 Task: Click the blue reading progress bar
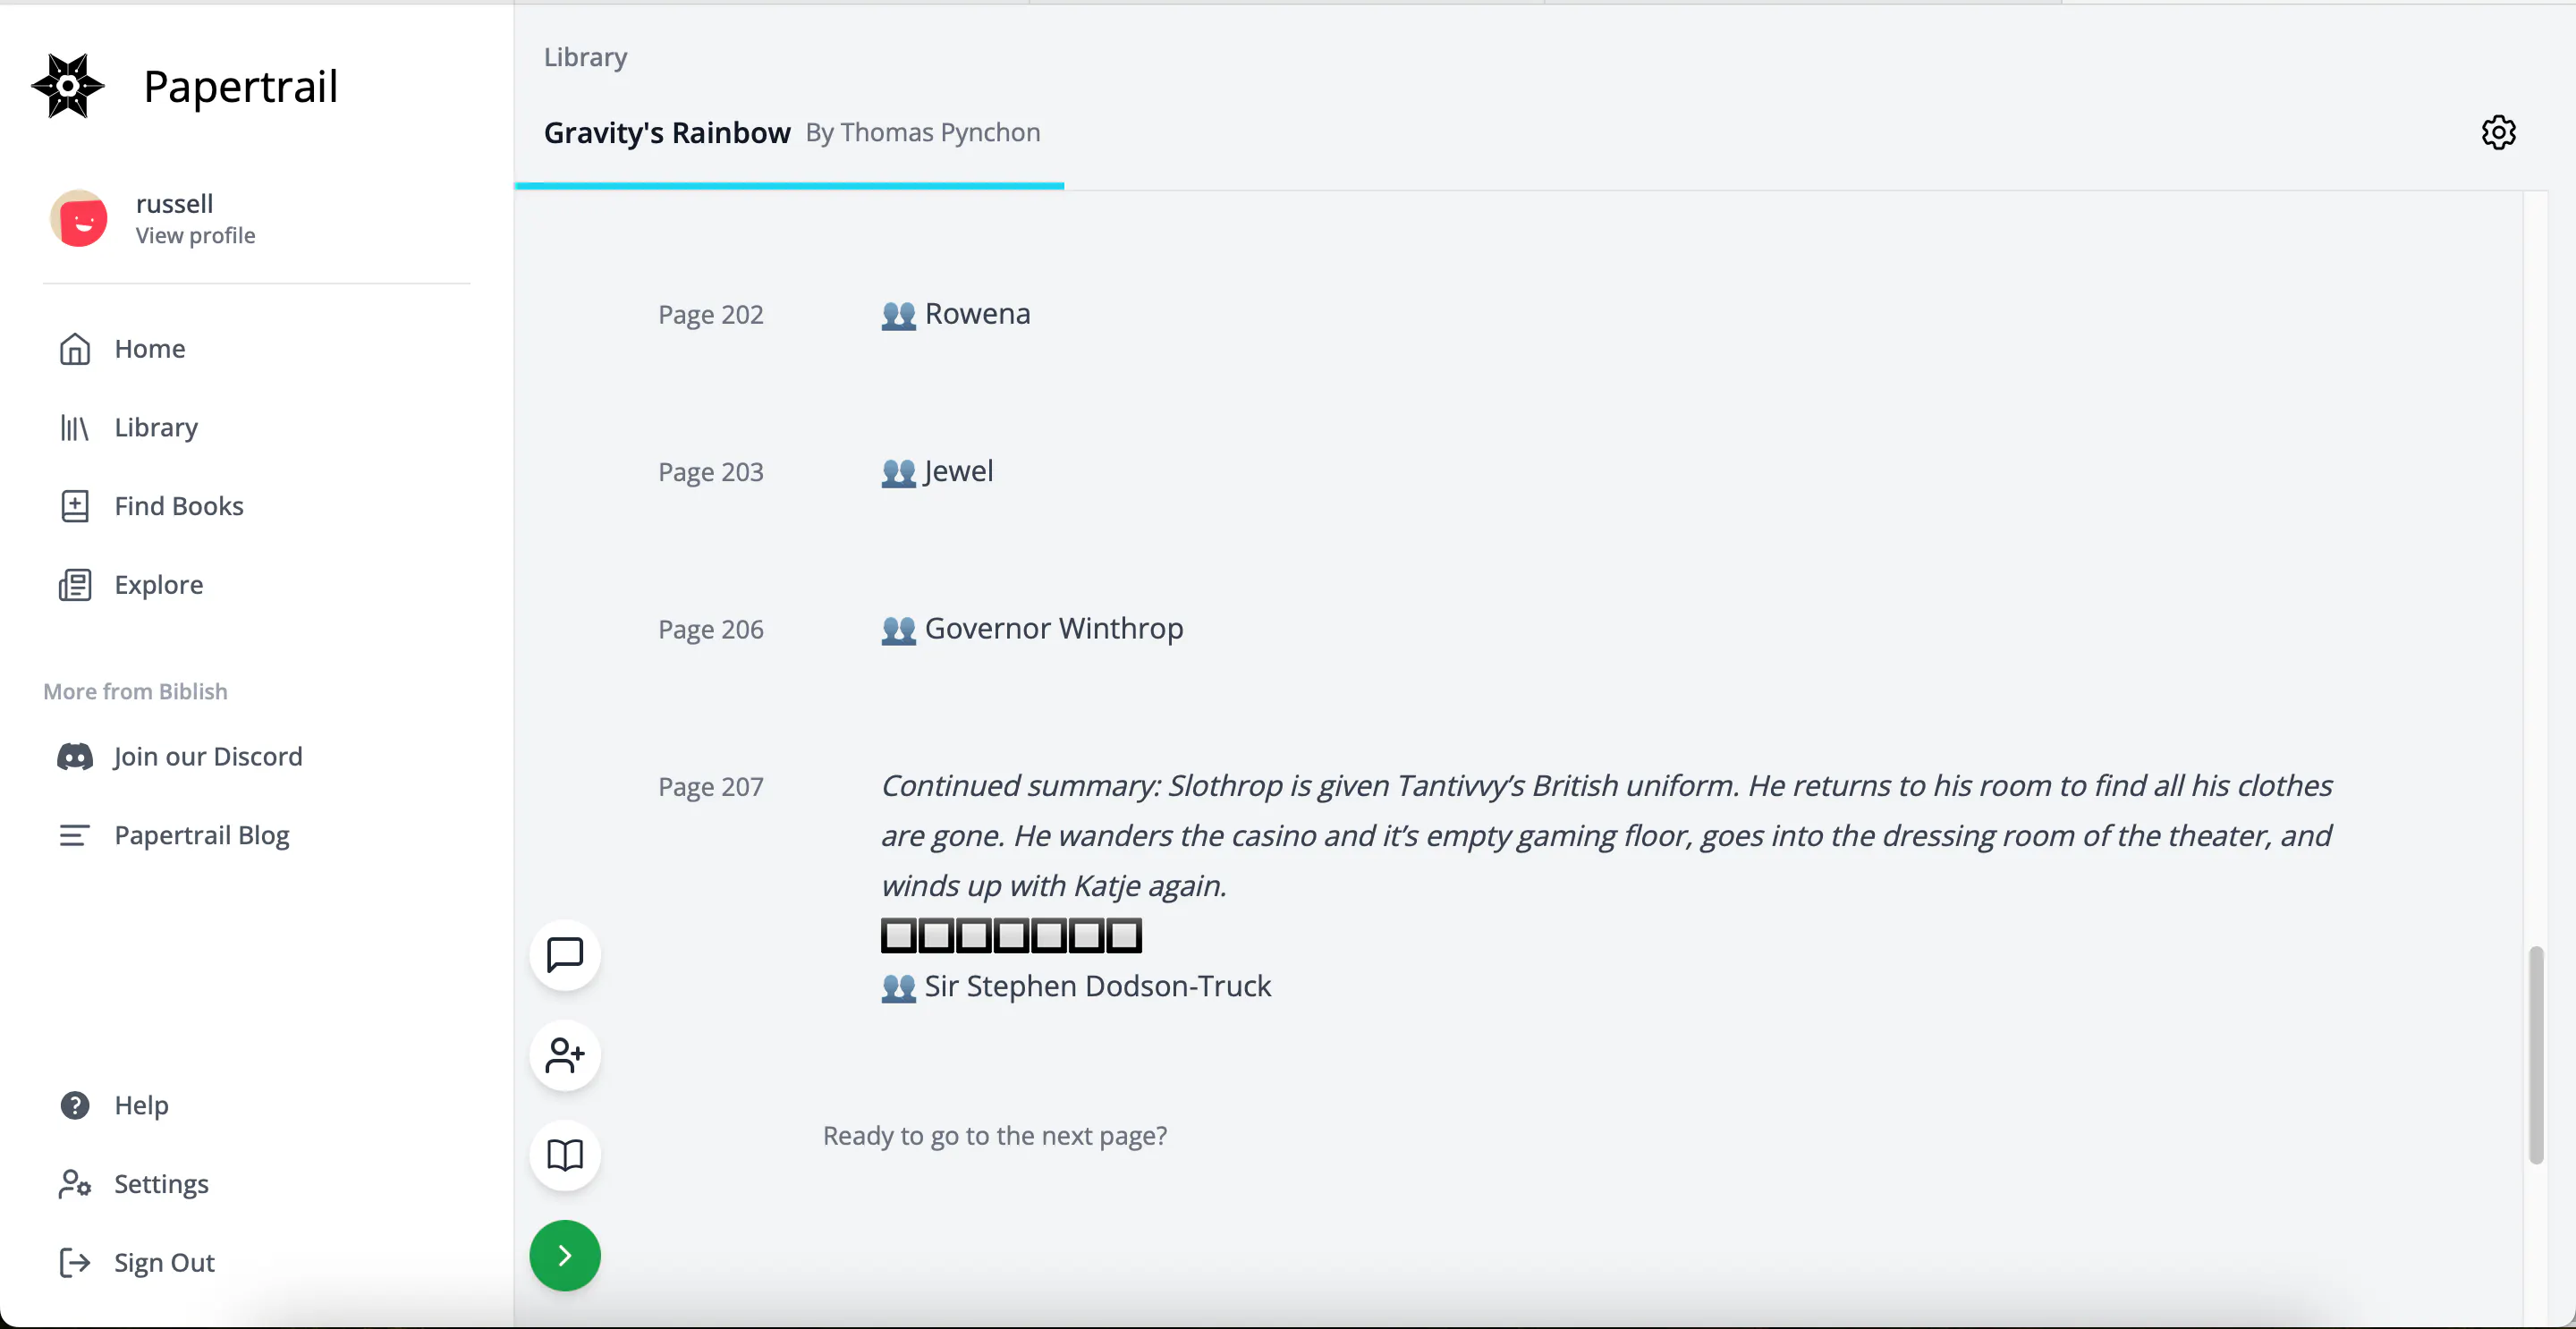point(789,185)
